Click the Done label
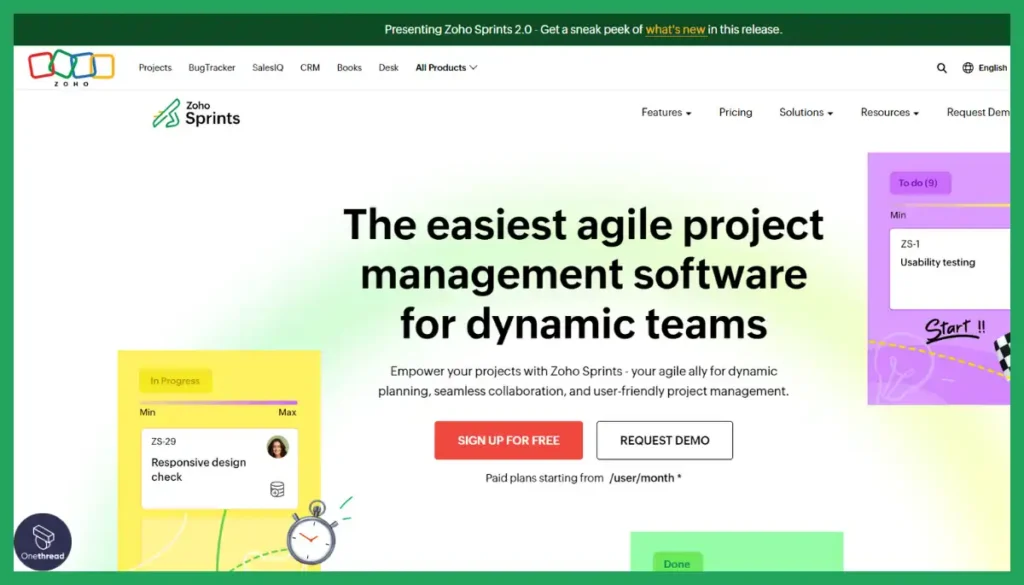The width and height of the screenshot is (1024, 585). (x=677, y=563)
